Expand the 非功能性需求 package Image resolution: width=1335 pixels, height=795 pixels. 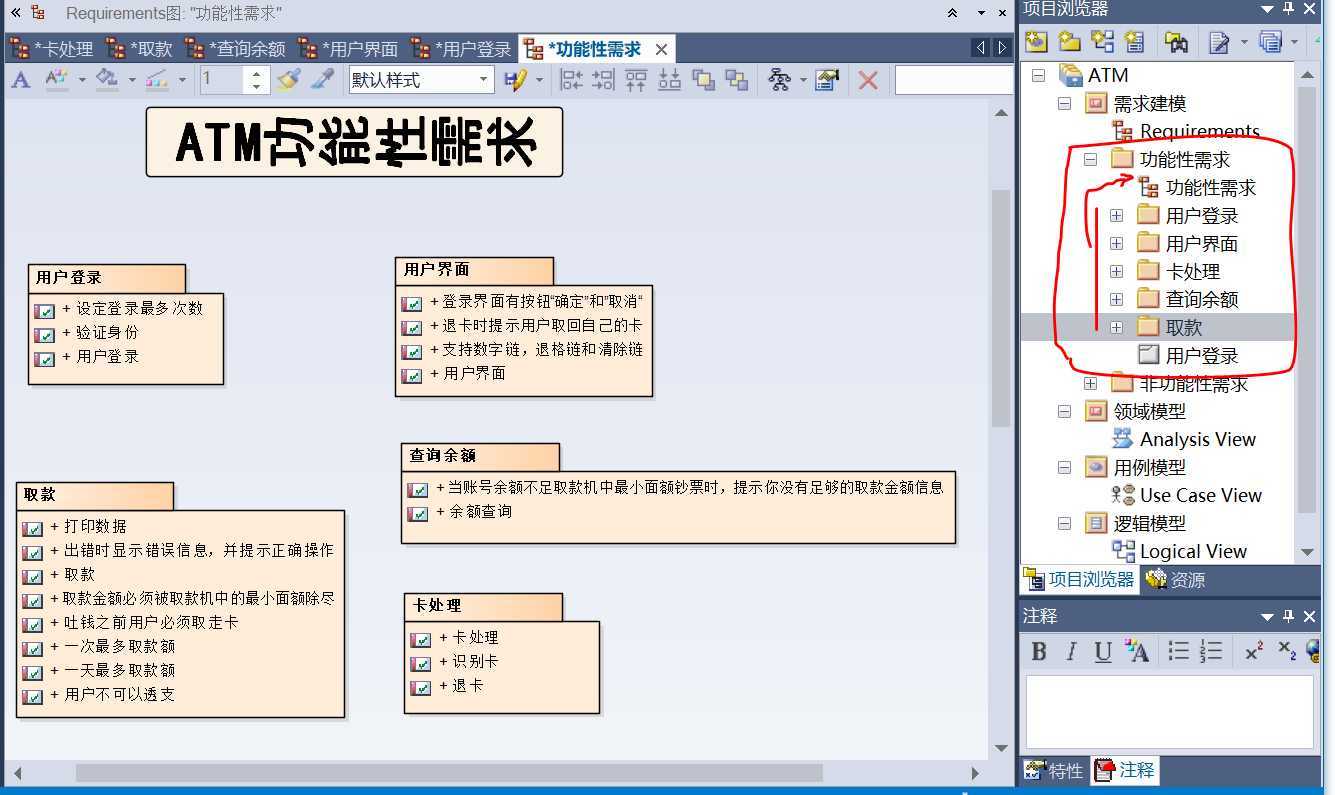click(1090, 383)
